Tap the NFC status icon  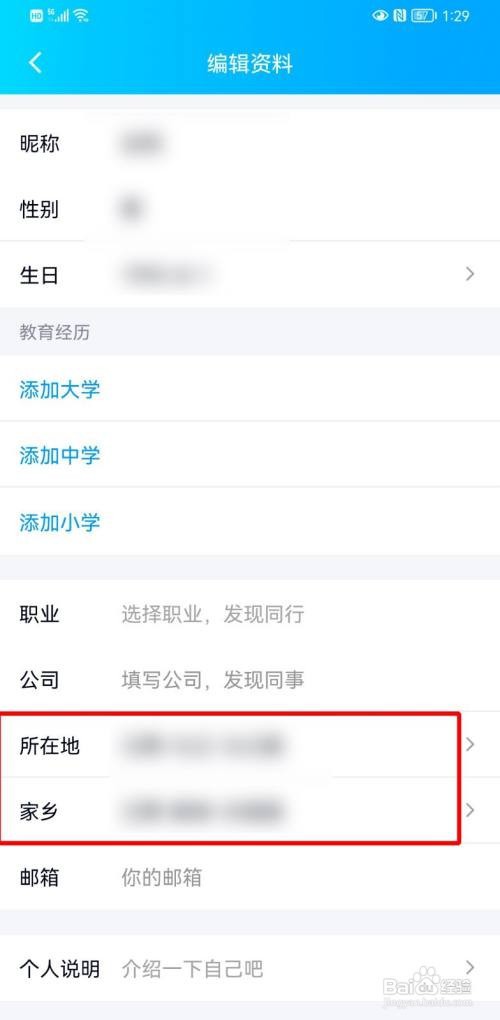(399, 16)
